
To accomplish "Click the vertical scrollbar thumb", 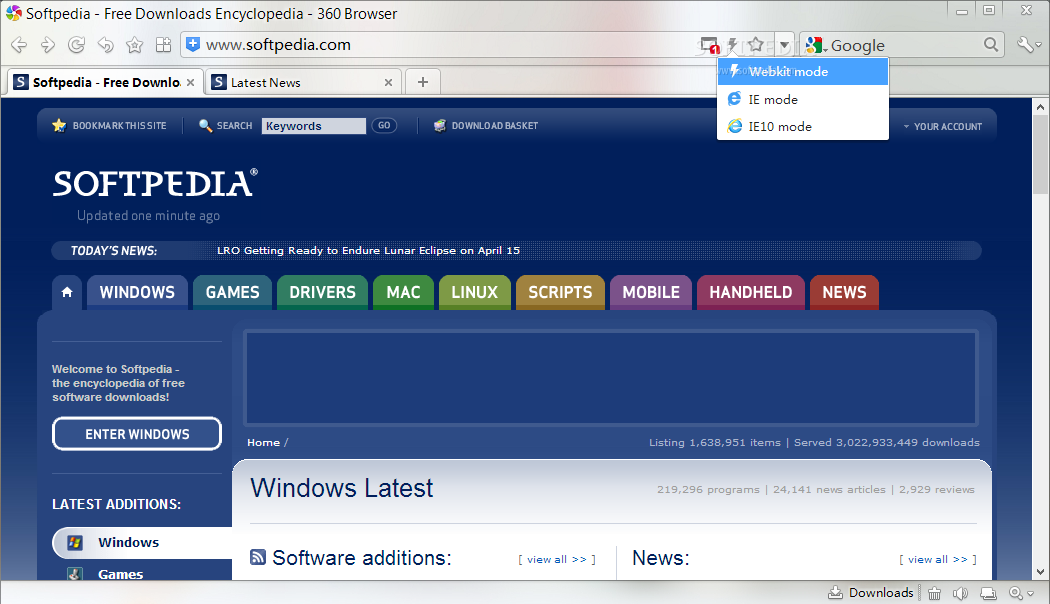I will click(1040, 154).
